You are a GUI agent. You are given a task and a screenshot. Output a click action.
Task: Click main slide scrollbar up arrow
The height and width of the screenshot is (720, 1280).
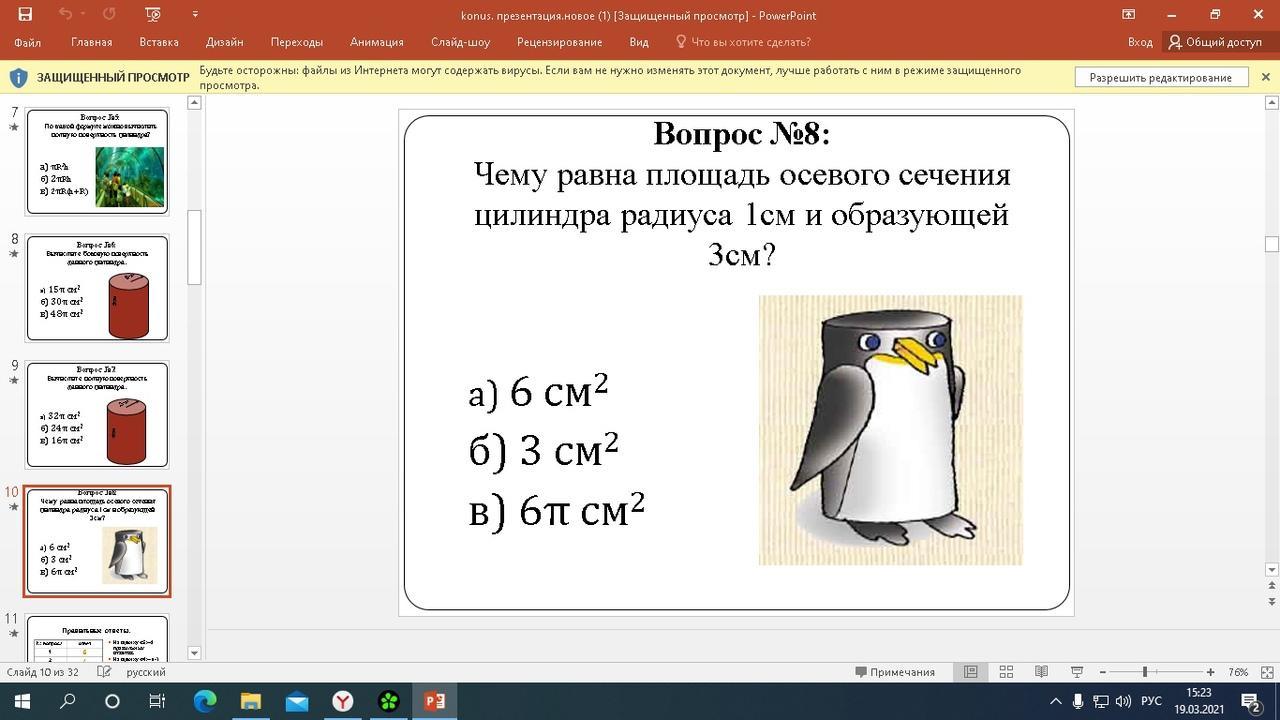point(1272,102)
